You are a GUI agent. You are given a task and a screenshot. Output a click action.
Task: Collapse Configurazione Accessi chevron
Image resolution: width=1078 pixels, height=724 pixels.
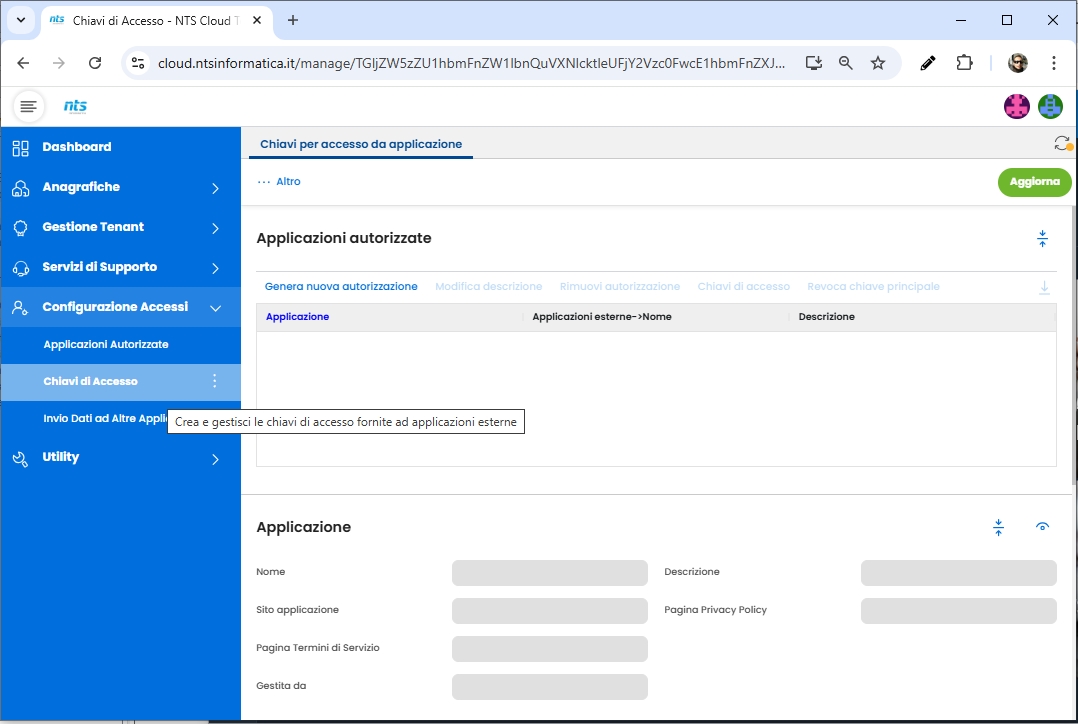[x=215, y=308]
